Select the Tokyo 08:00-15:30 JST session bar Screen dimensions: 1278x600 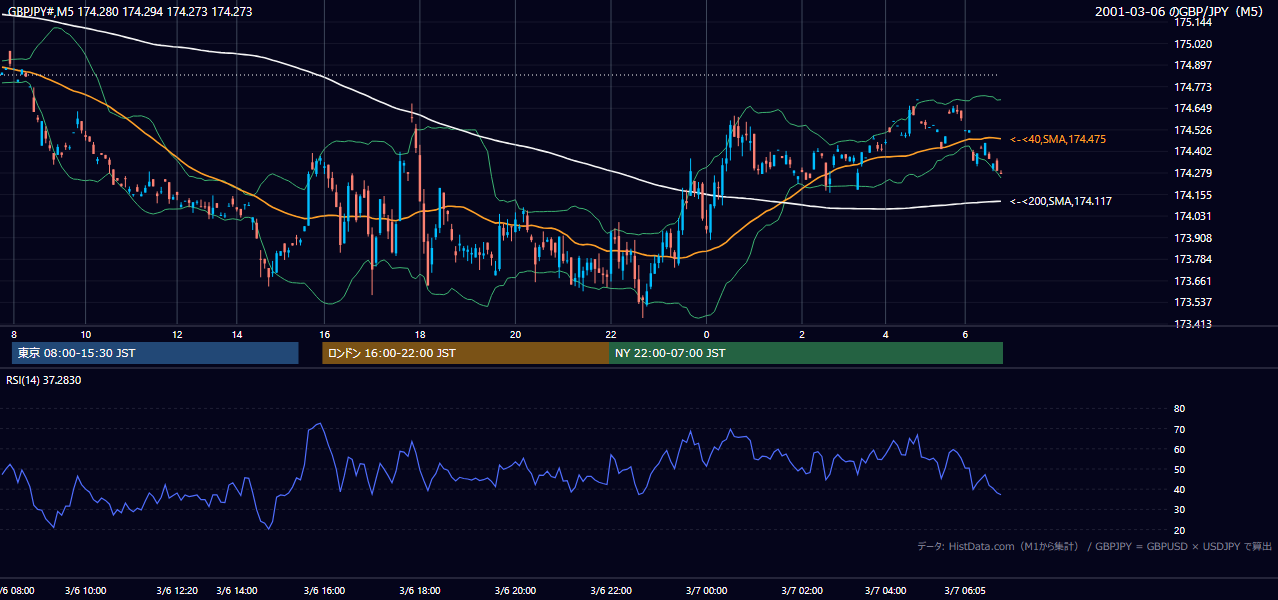click(155, 353)
